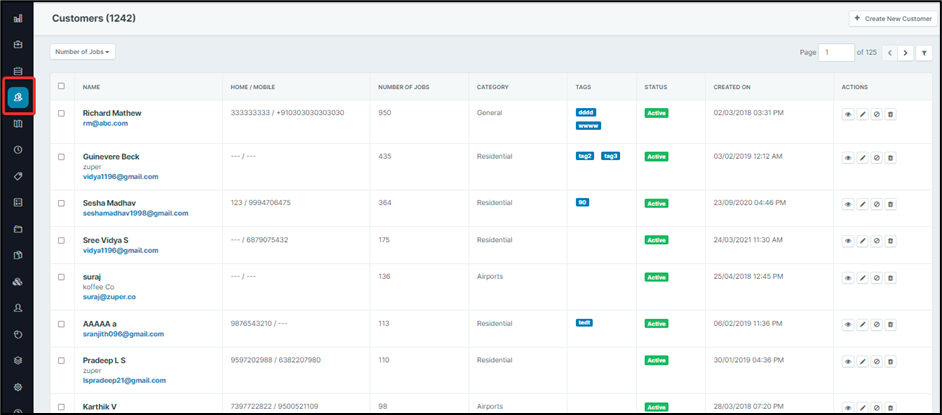Edit Richard Mathew using the pencil icon
The height and width of the screenshot is (415, 942).
tap(863, 115)
